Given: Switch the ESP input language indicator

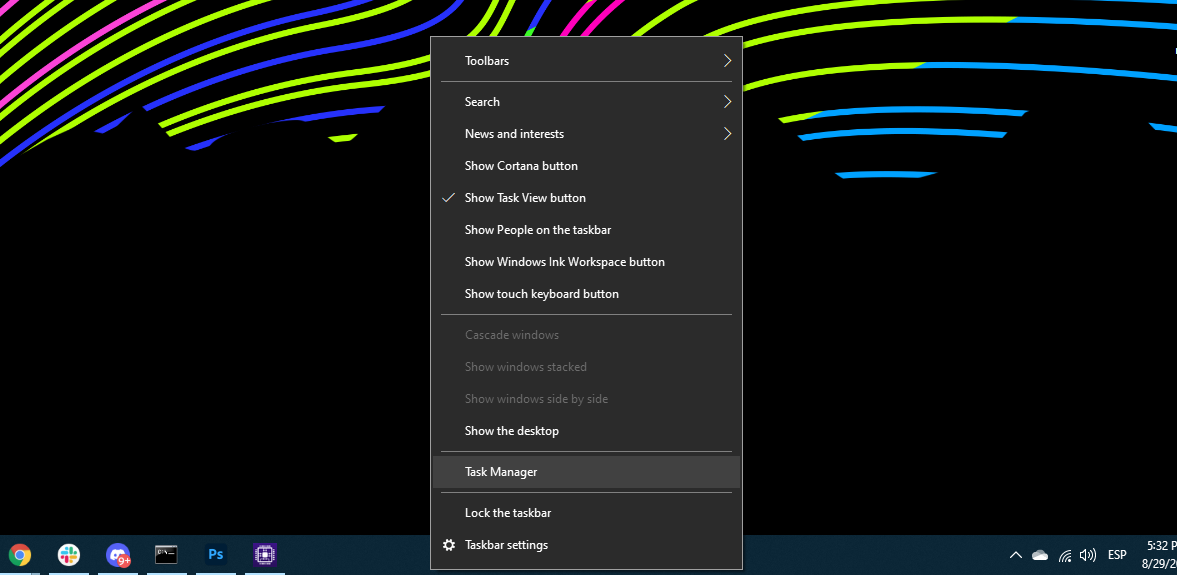Looking at the screenshot, I should [x=1117, y=555].
